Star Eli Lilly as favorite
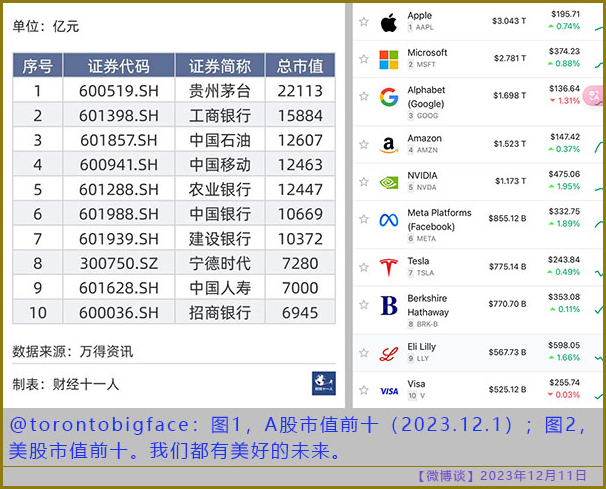The height and width of the screenshot is (489, 606). [x=364, y=353]
